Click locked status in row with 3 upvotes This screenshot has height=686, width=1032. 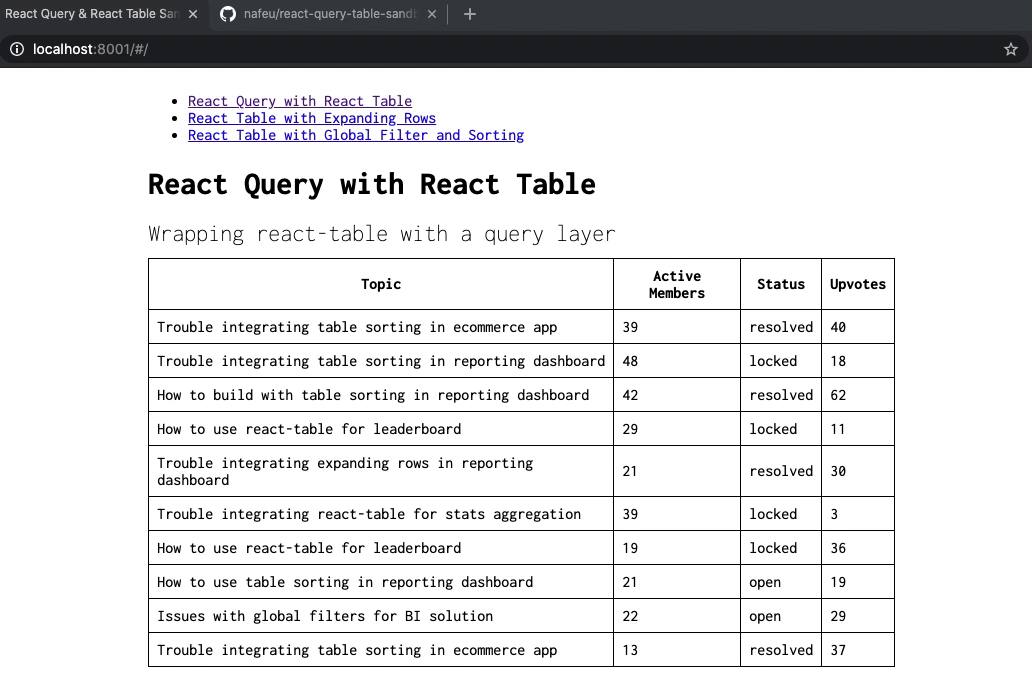773,514
